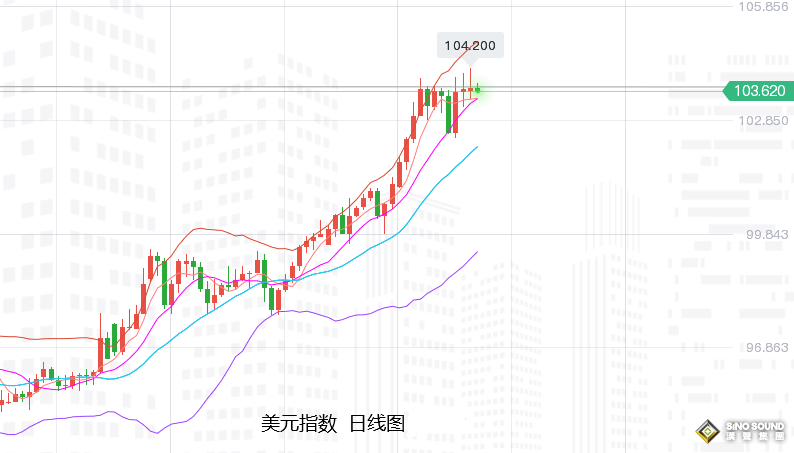The image size is (794, 453).
Task: Click the green 103.620 price tag
Action: 758,91
